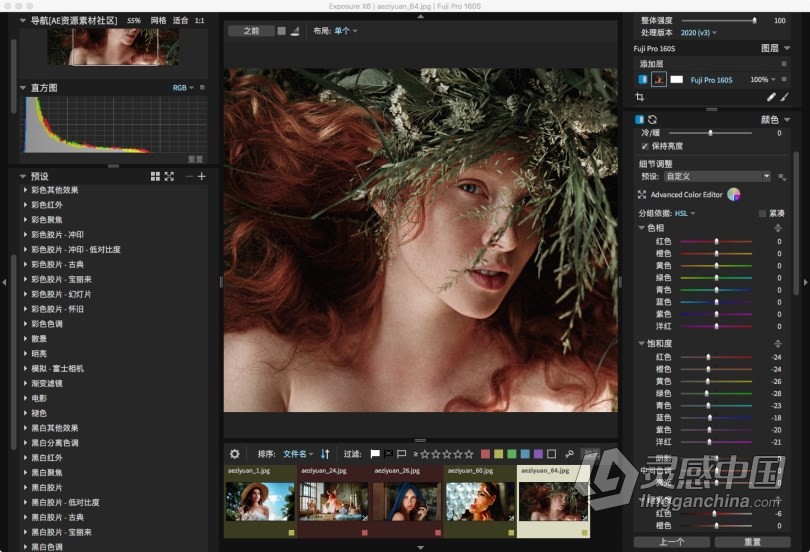This screenshot has width=810, height=552.
Task: Select the aeziyuan_60.jpg thumbnail
Action: click(480, 501)
